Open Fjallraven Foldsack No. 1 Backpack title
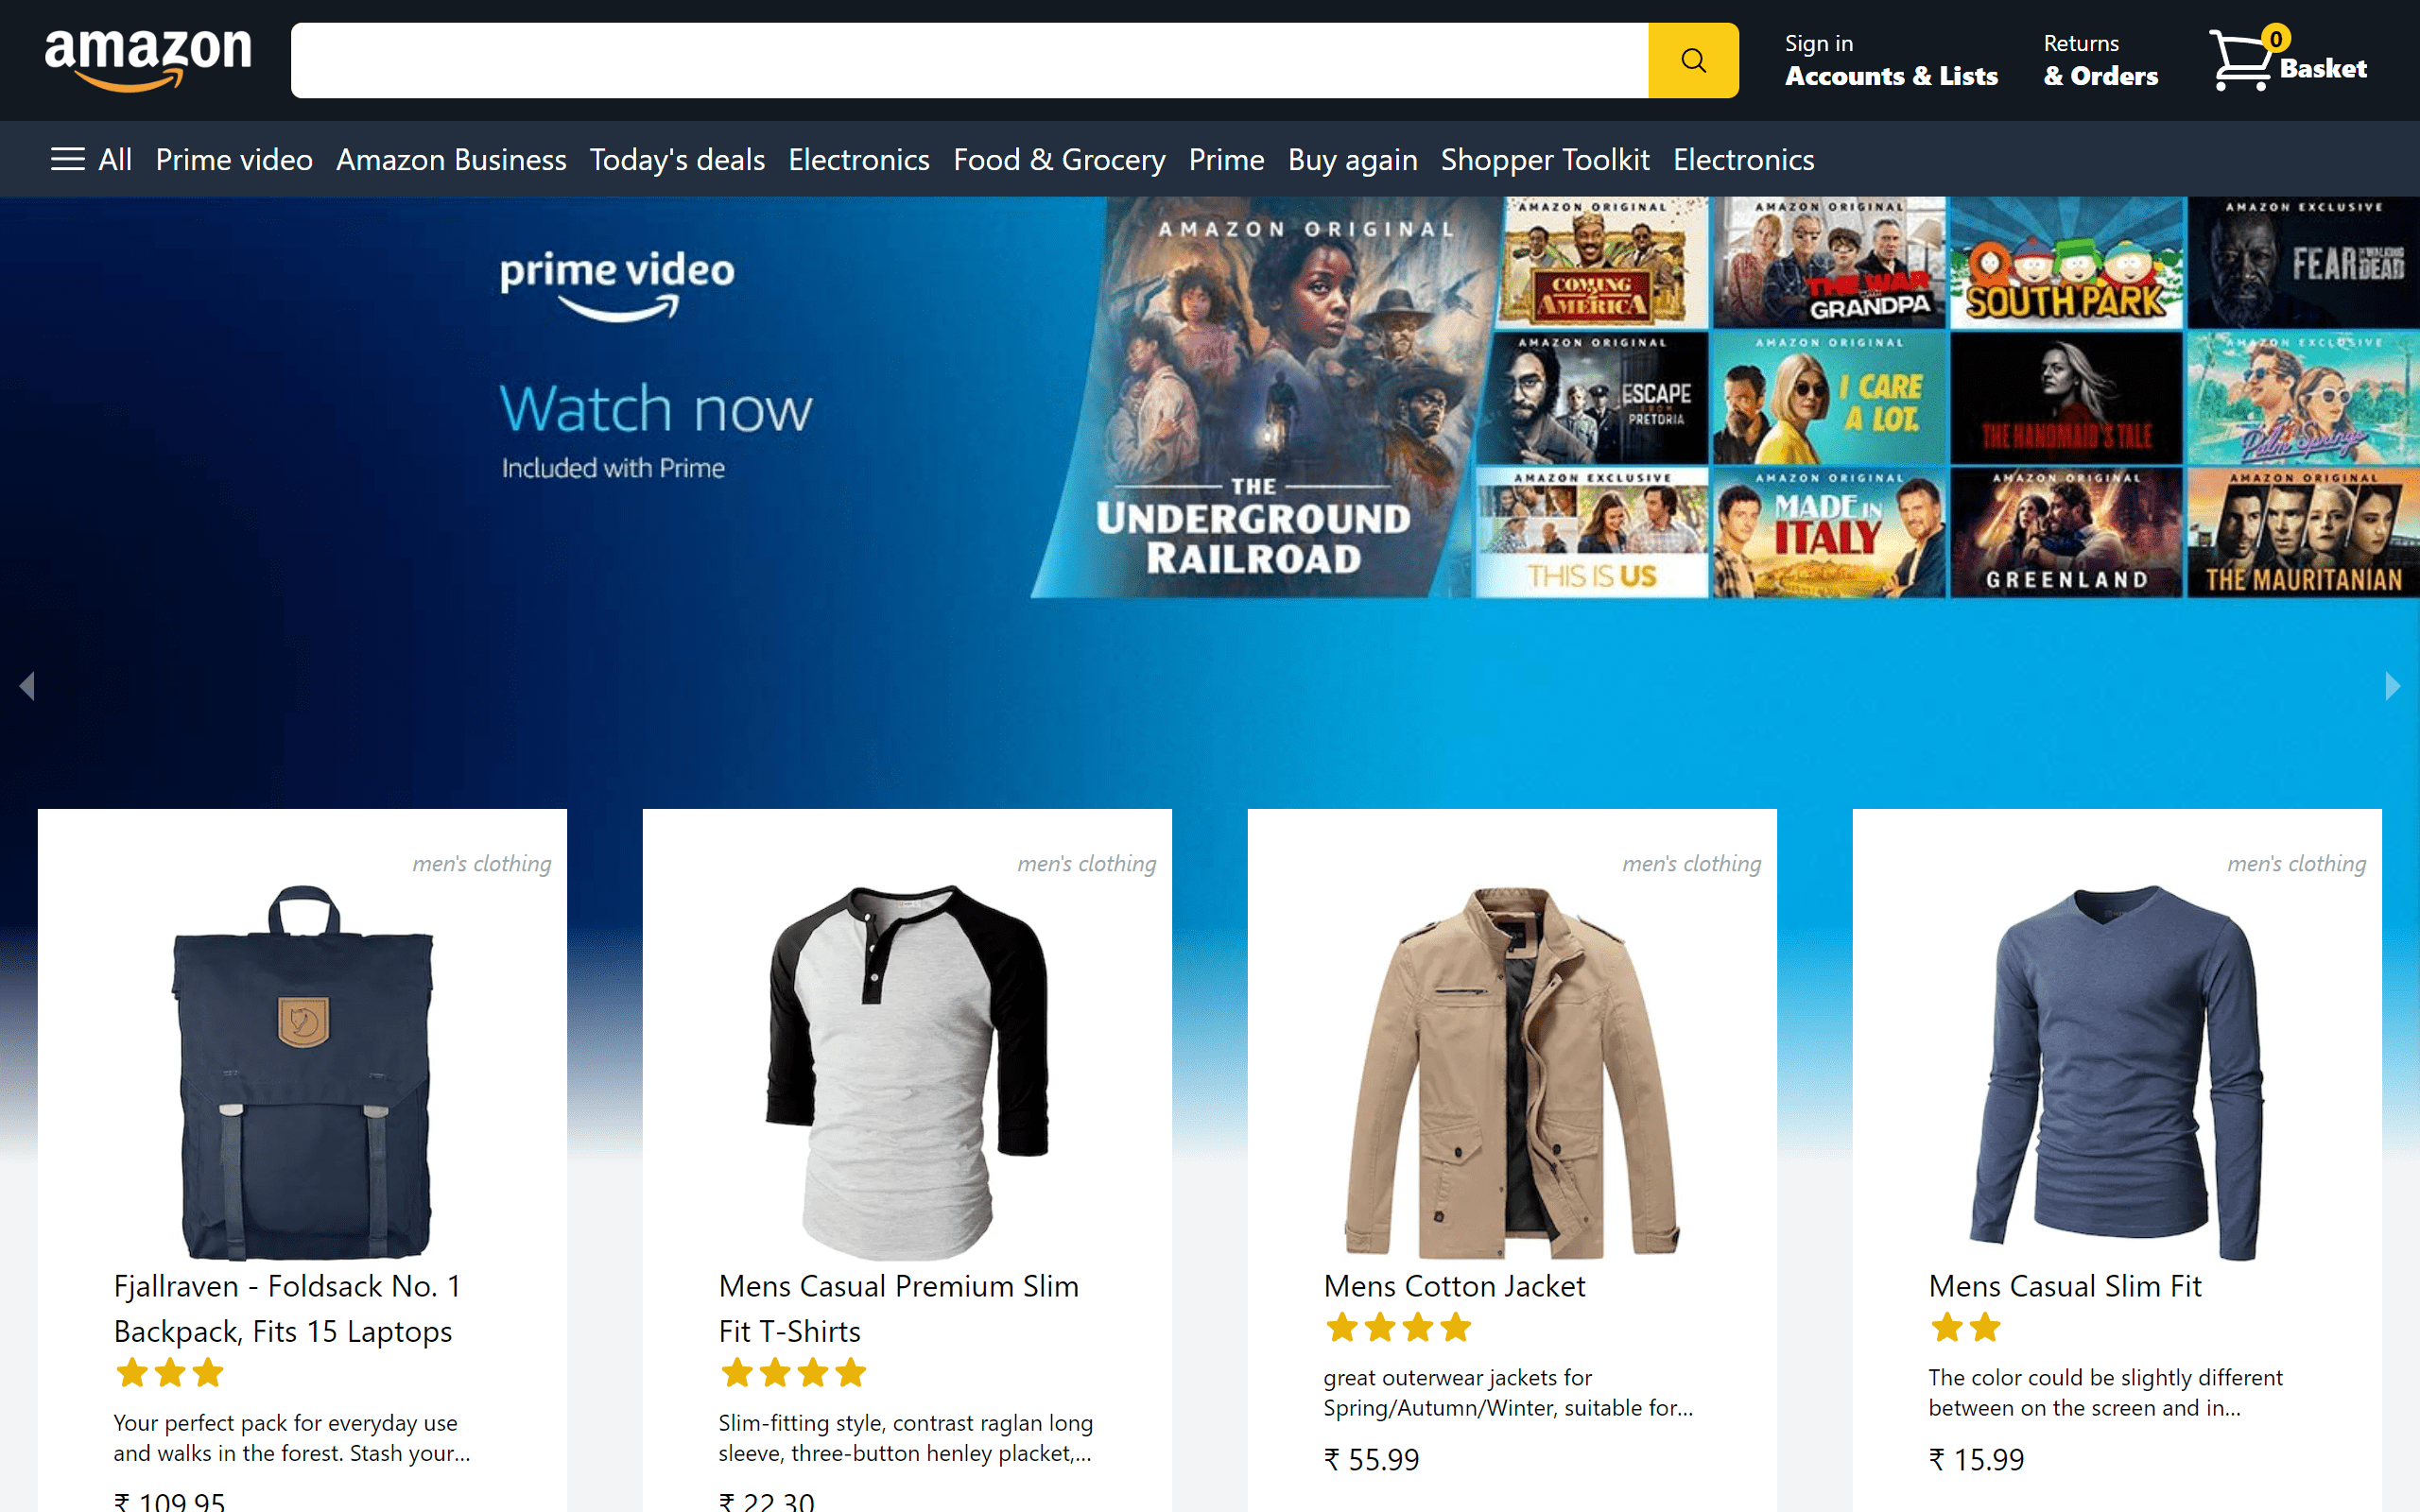The width and height of the screenshot is (2420, 1512). coord(288,1309)
